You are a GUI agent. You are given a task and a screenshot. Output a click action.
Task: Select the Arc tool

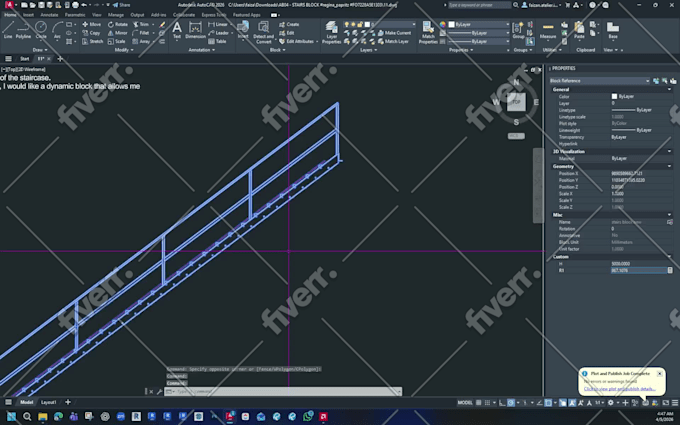click(57, 29)
